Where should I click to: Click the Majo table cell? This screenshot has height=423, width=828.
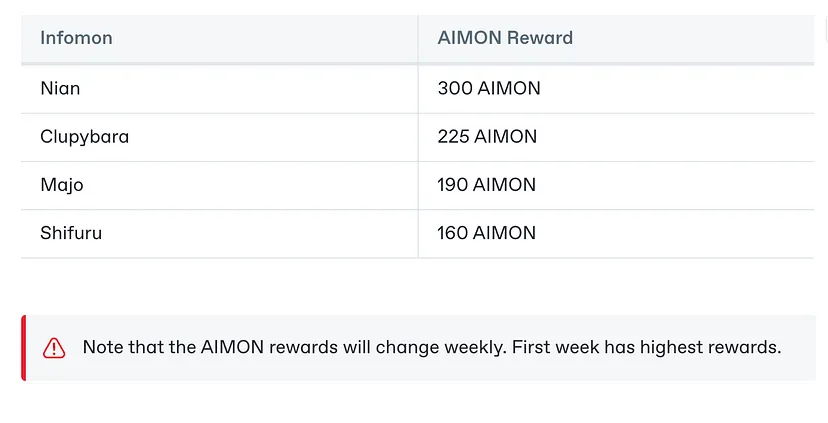[x=220, y=185]
